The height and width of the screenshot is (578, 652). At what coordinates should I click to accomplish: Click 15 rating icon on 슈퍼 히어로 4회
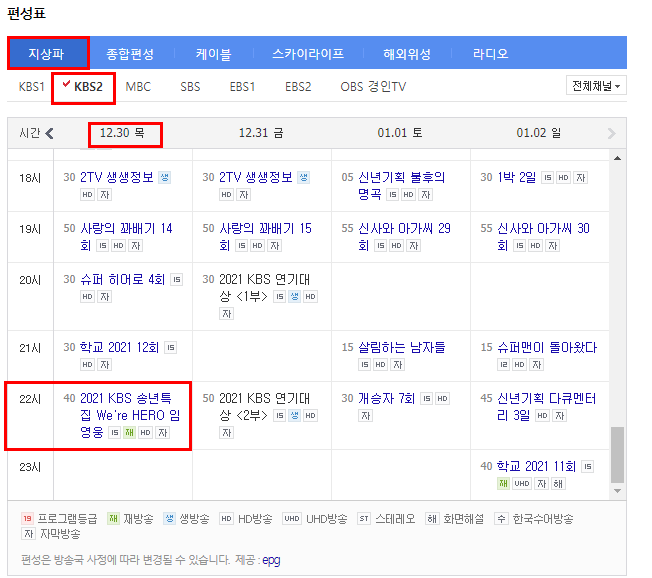(x=177, y=279)
